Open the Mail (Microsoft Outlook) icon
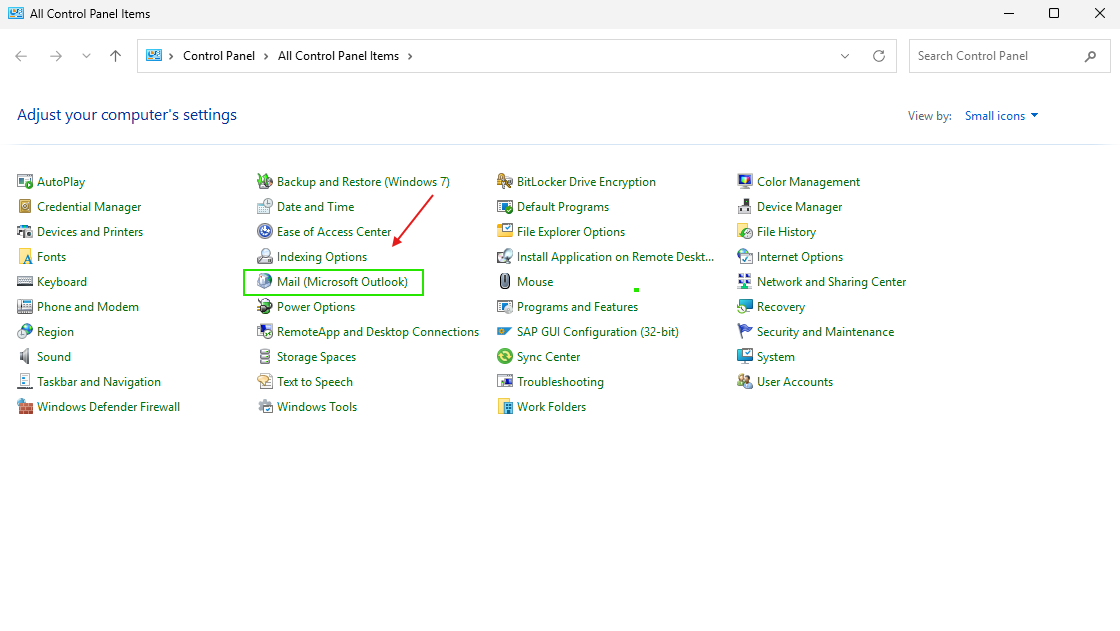1120x631 pixels. coord(264,282)
